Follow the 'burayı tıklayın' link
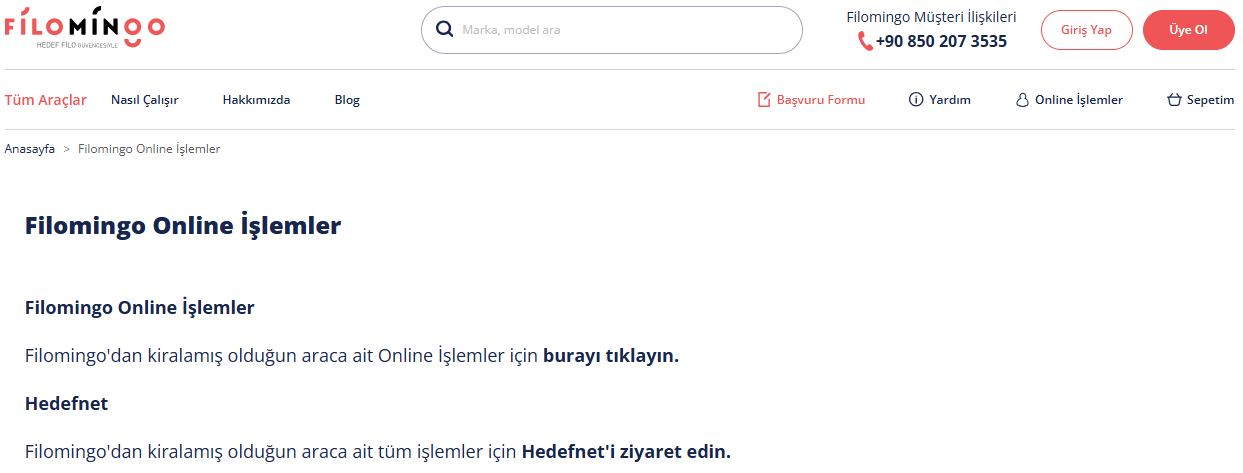Image resolution: width=1243 pixels, height=473 pixels. click(x=610, y=356)
